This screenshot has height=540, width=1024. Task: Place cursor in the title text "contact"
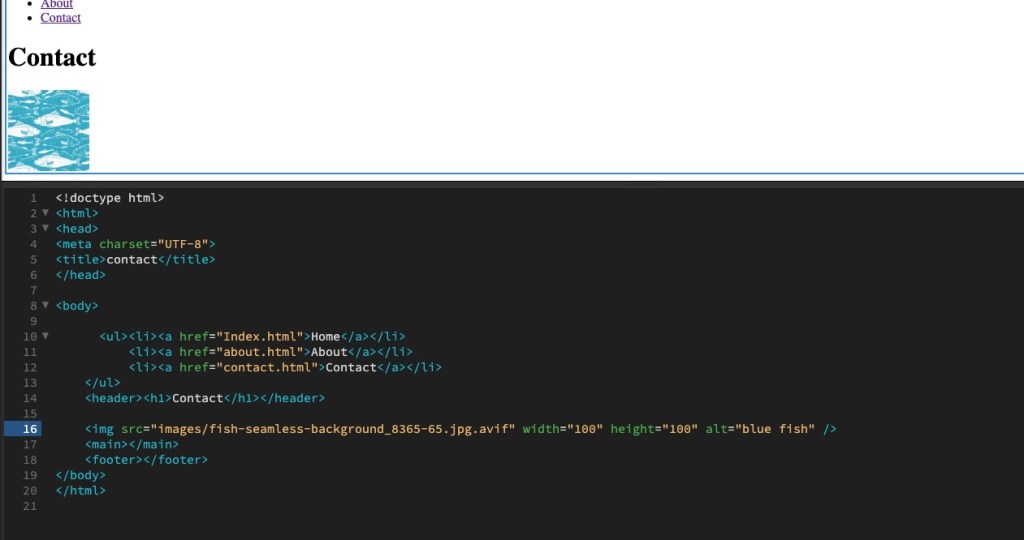(132, 259)
